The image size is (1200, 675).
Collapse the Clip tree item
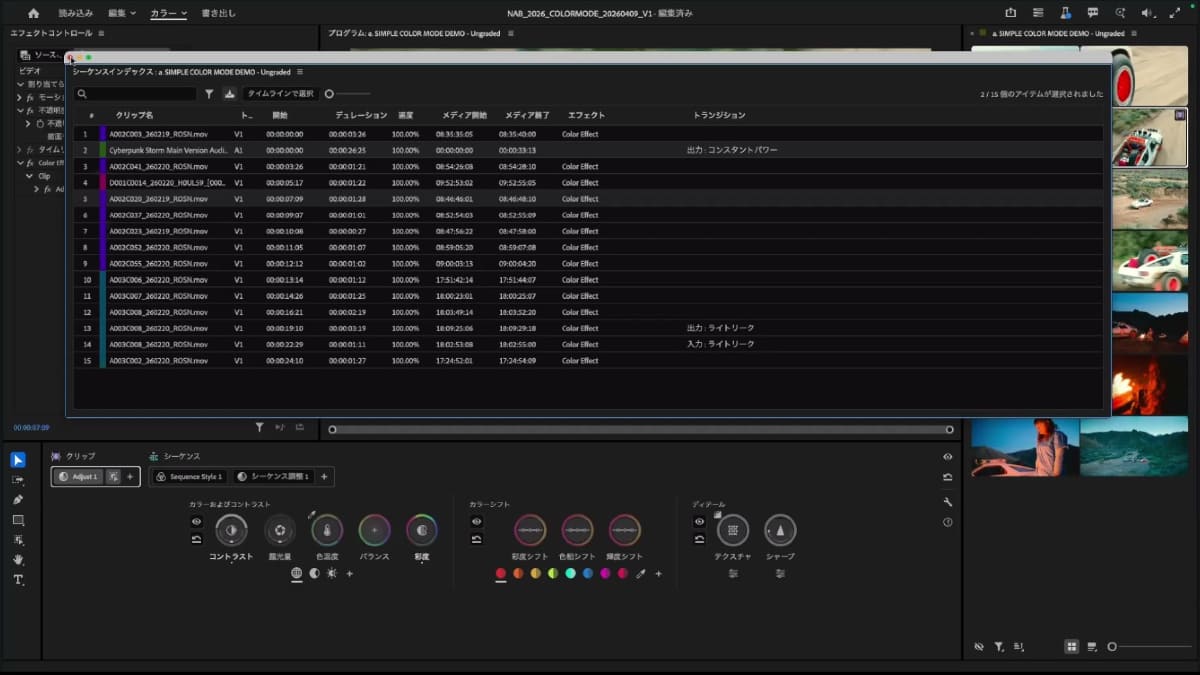tap(29, 175)
